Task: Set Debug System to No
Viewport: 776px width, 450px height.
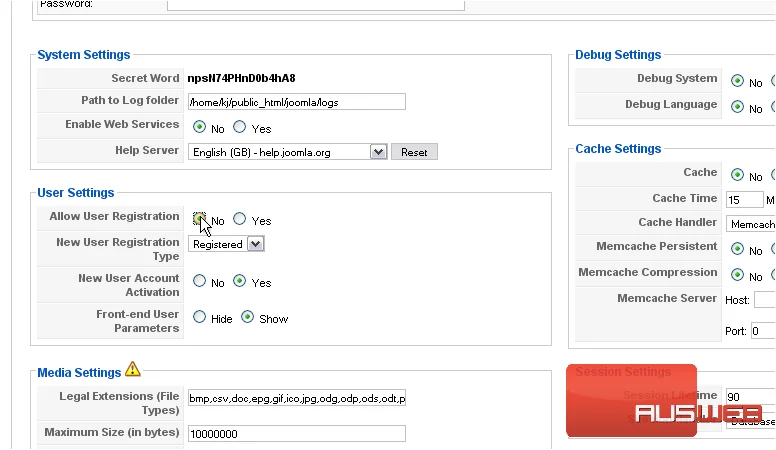Action: coord(737,81)
